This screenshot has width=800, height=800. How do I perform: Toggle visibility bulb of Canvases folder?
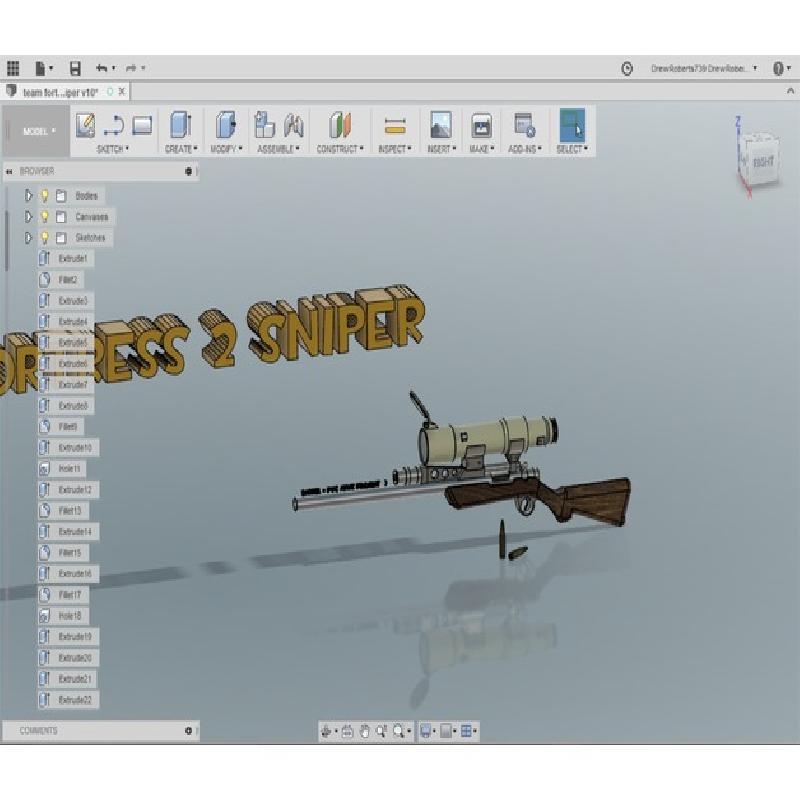(45, 217)
